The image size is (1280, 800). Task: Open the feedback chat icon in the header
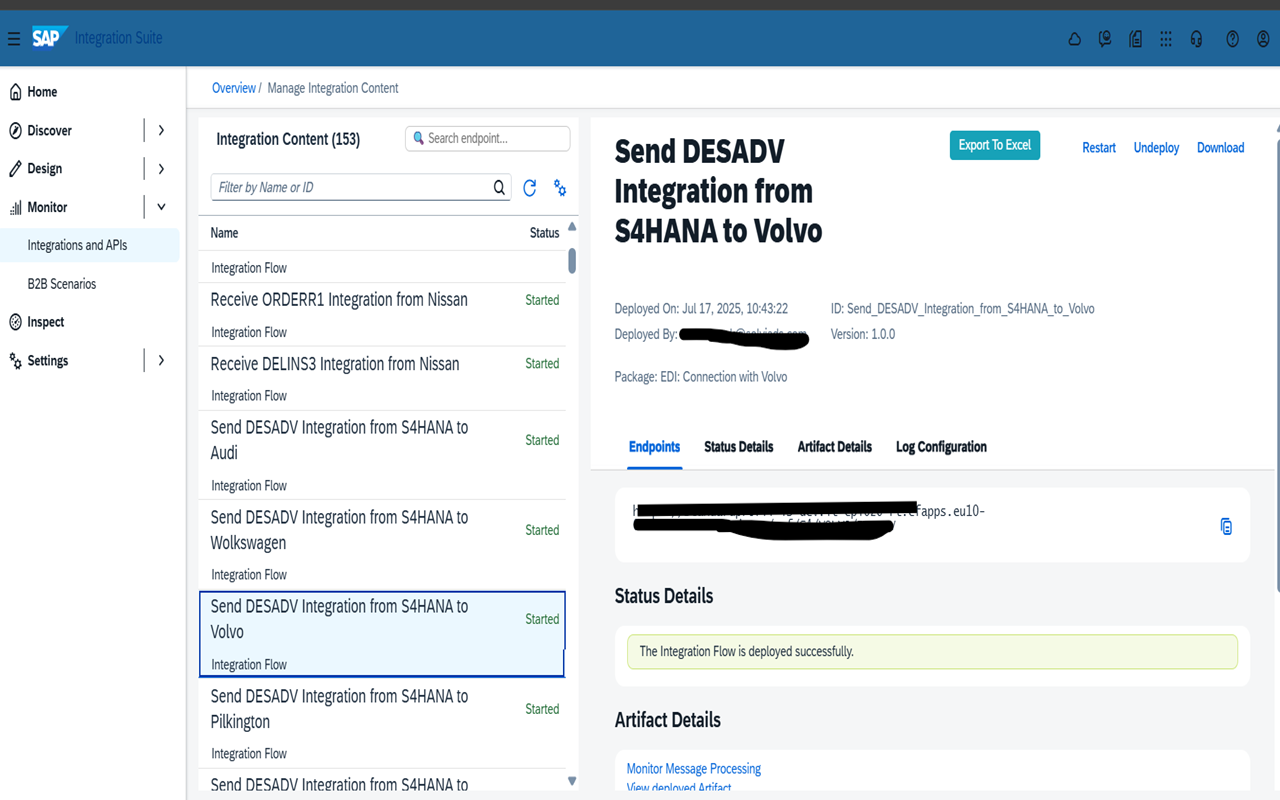coord(1105,39)
